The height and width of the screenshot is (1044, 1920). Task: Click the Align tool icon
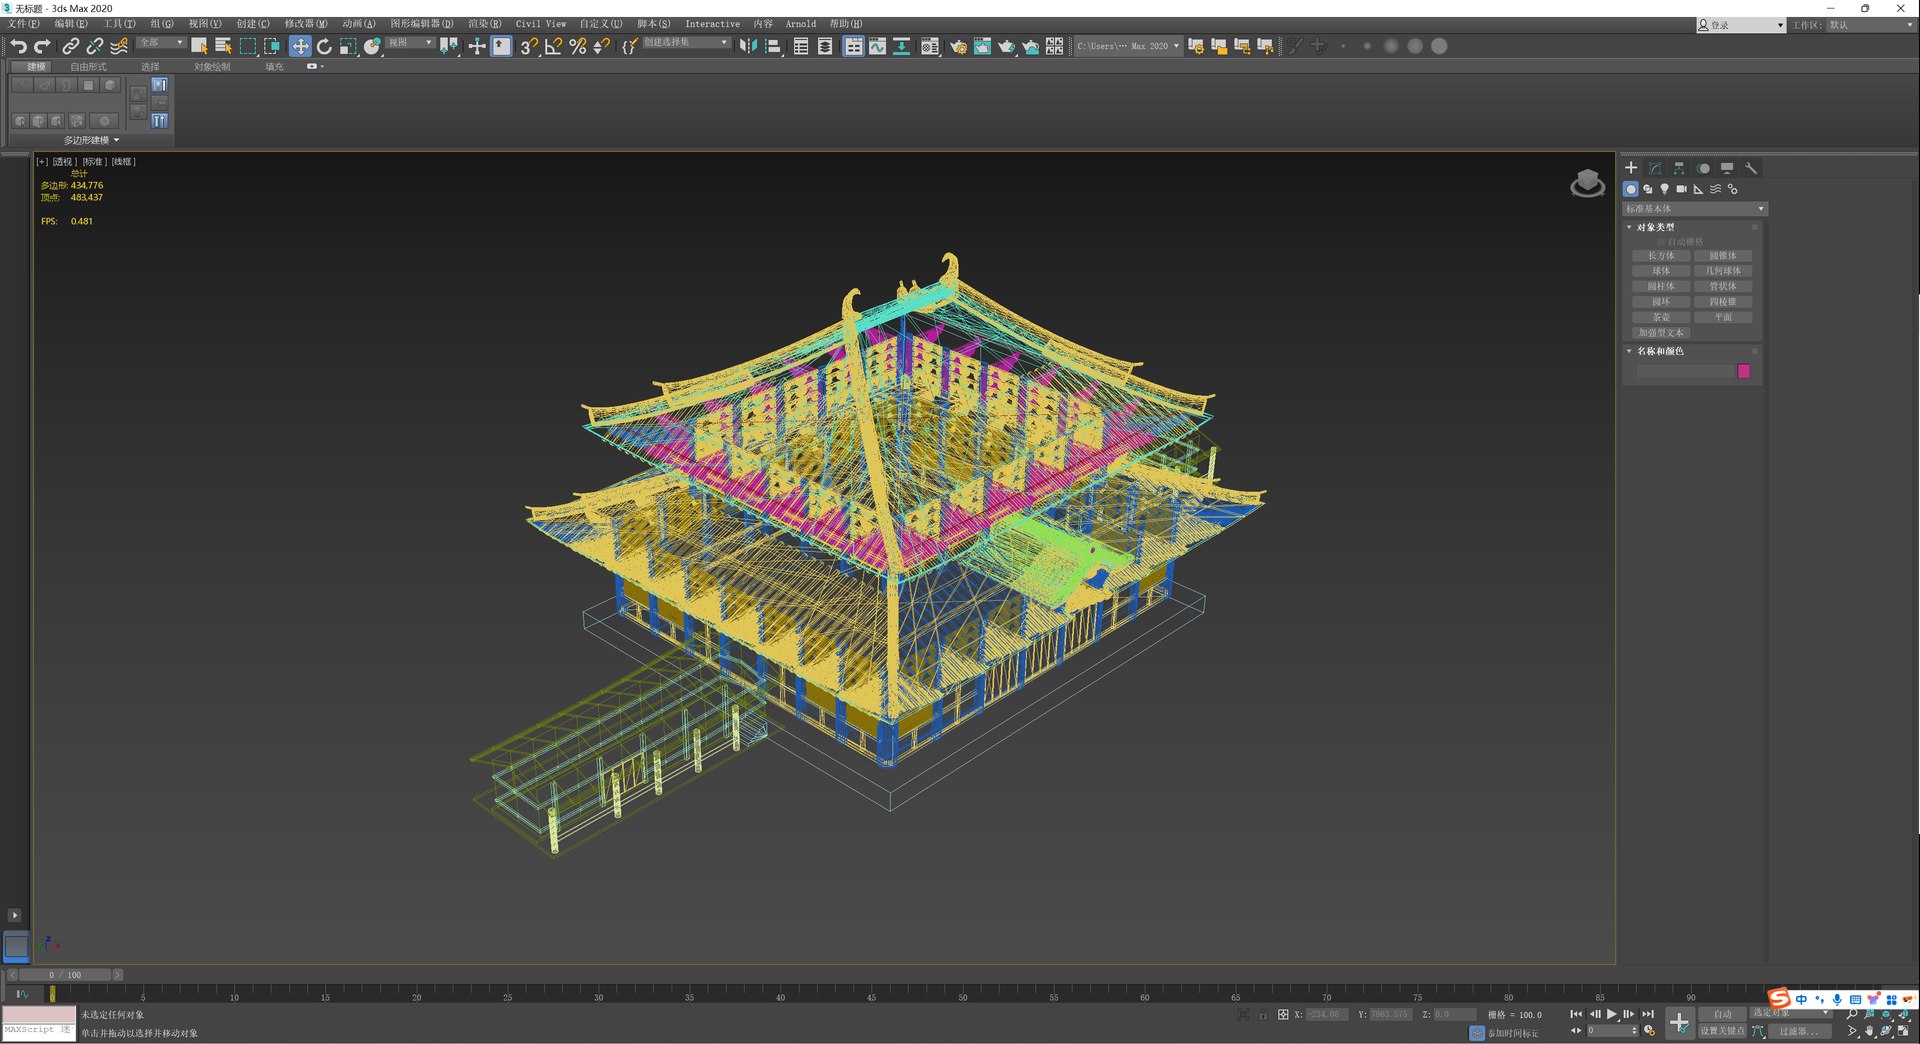tap(773, 46)
